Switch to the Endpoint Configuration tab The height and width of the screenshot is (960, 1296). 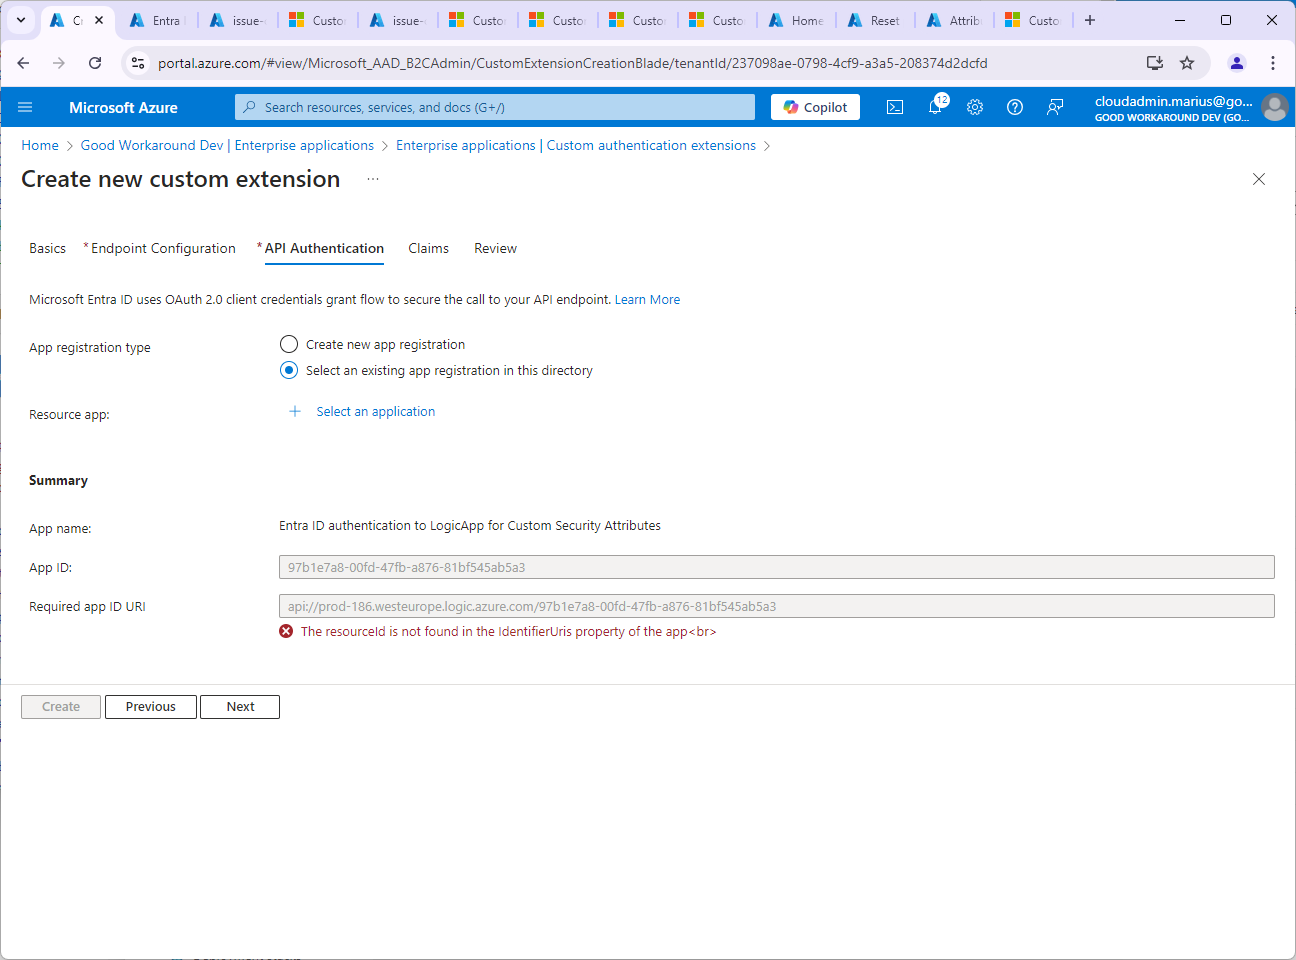tap(163, 248)
